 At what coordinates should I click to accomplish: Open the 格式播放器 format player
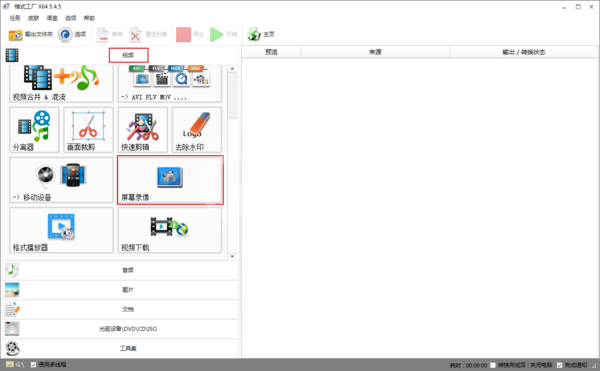pos(61,230)
